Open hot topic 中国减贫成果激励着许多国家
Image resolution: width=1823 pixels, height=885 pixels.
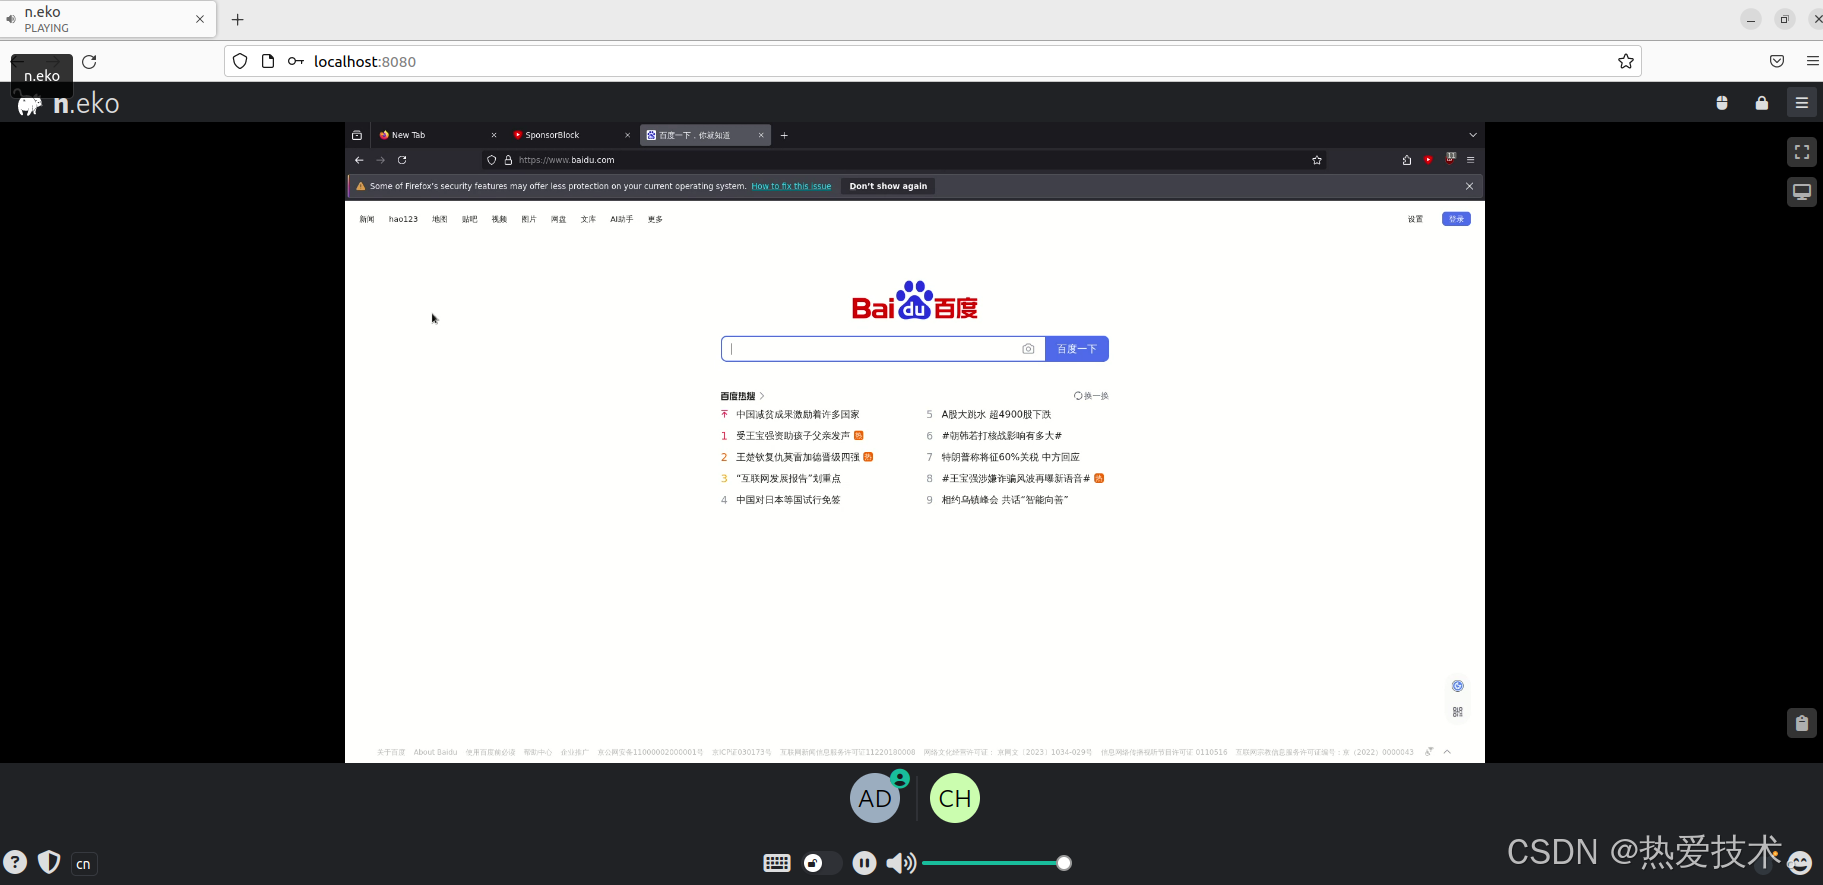(x=798, y=414)
